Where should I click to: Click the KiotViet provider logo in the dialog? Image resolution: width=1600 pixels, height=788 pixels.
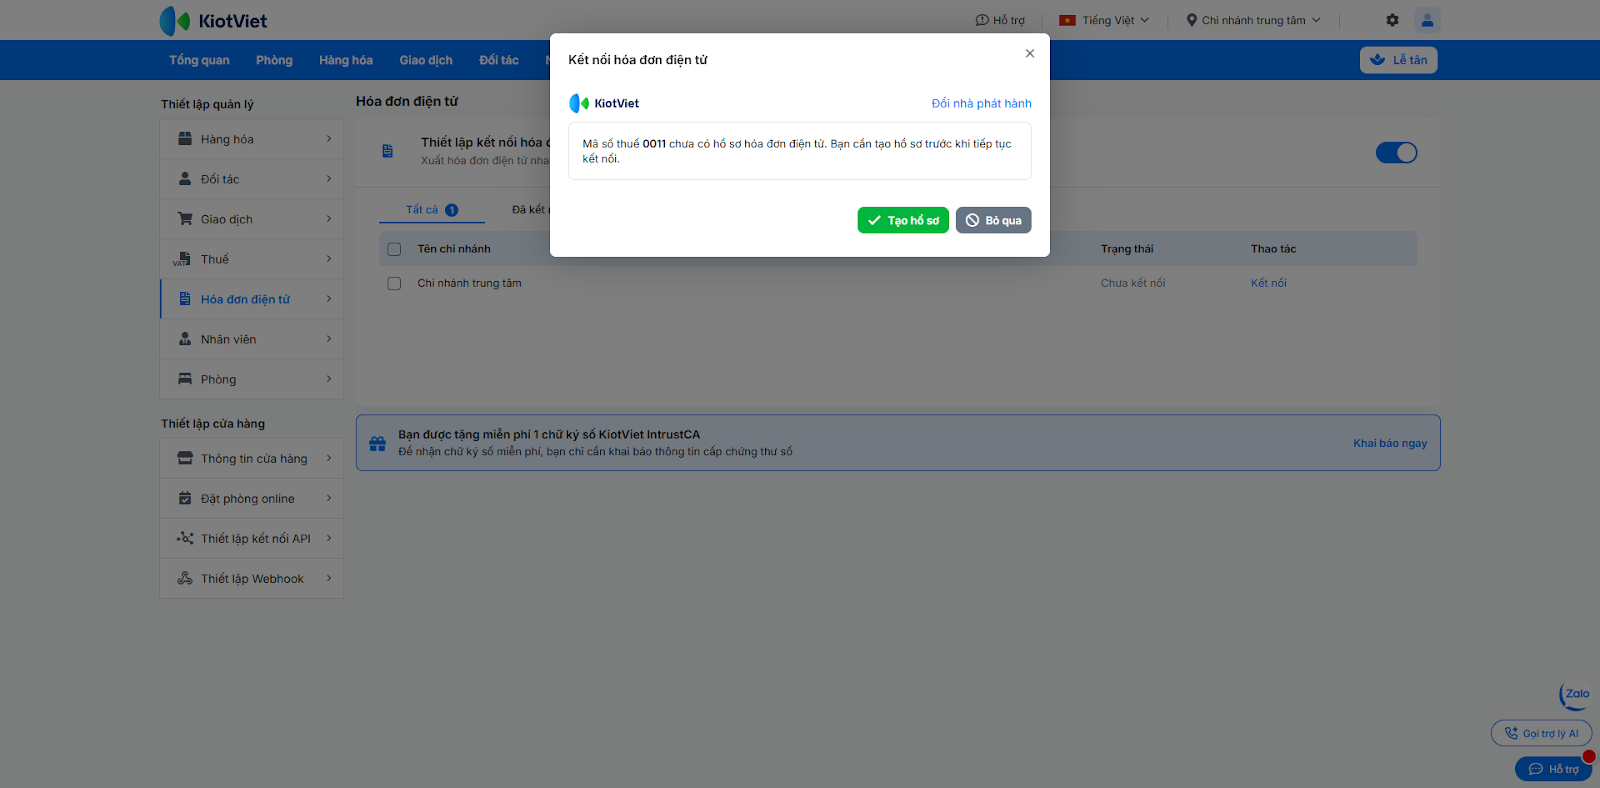coord(604,103)
